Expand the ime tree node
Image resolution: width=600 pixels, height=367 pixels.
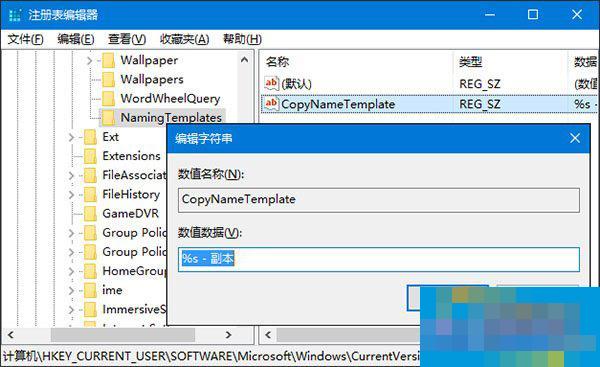71,290
